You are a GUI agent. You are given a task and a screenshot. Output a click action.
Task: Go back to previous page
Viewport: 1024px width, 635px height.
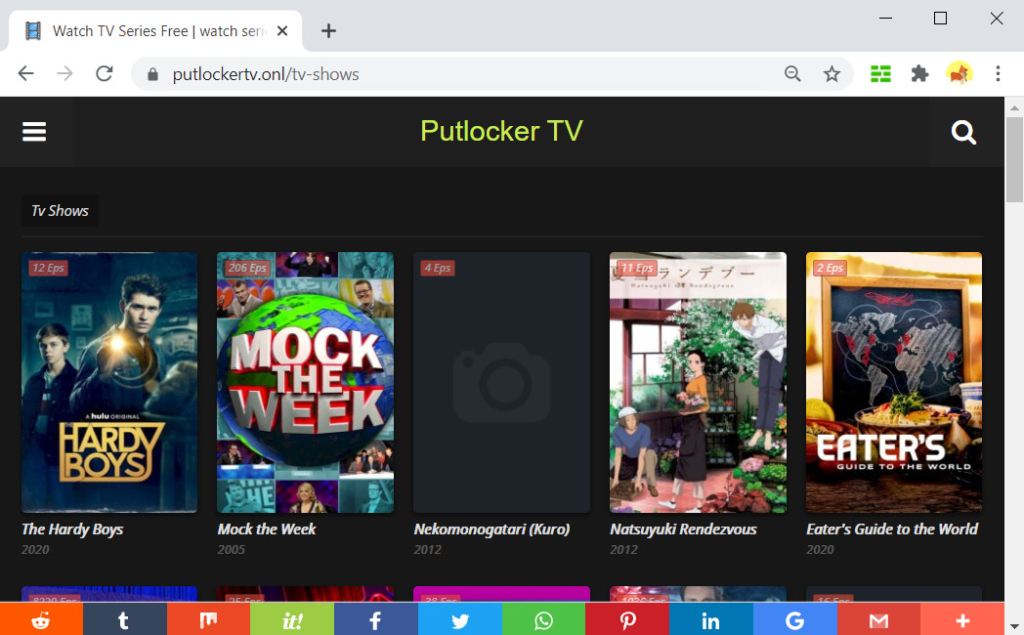pyautogui.click(x=25, y=74)
